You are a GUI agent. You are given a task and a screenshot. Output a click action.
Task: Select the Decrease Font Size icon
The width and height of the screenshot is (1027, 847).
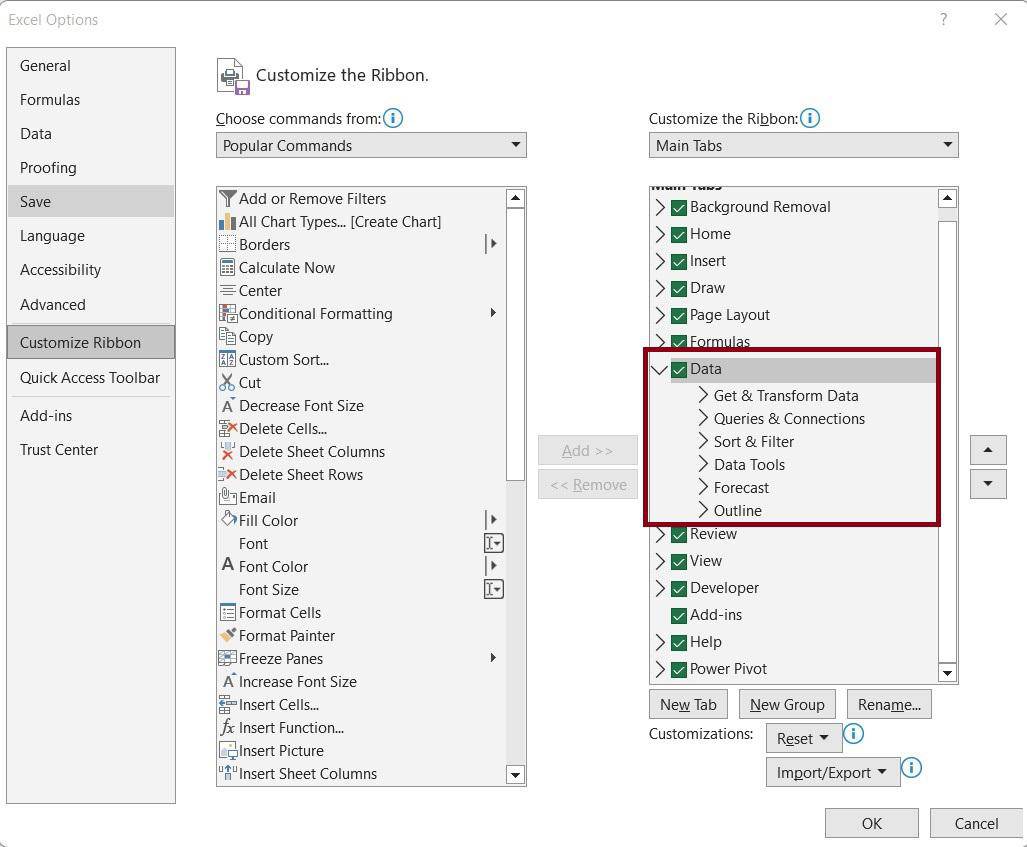[x=227, y=405]
